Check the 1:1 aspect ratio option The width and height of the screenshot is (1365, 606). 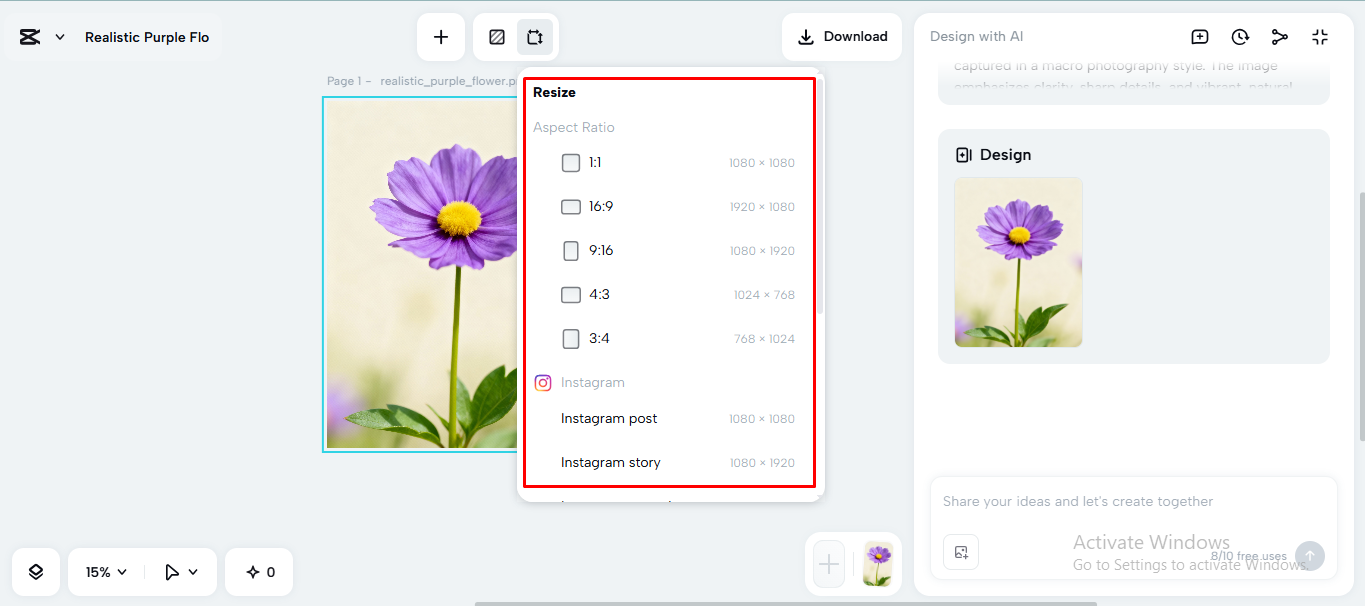tap(571, 162)
